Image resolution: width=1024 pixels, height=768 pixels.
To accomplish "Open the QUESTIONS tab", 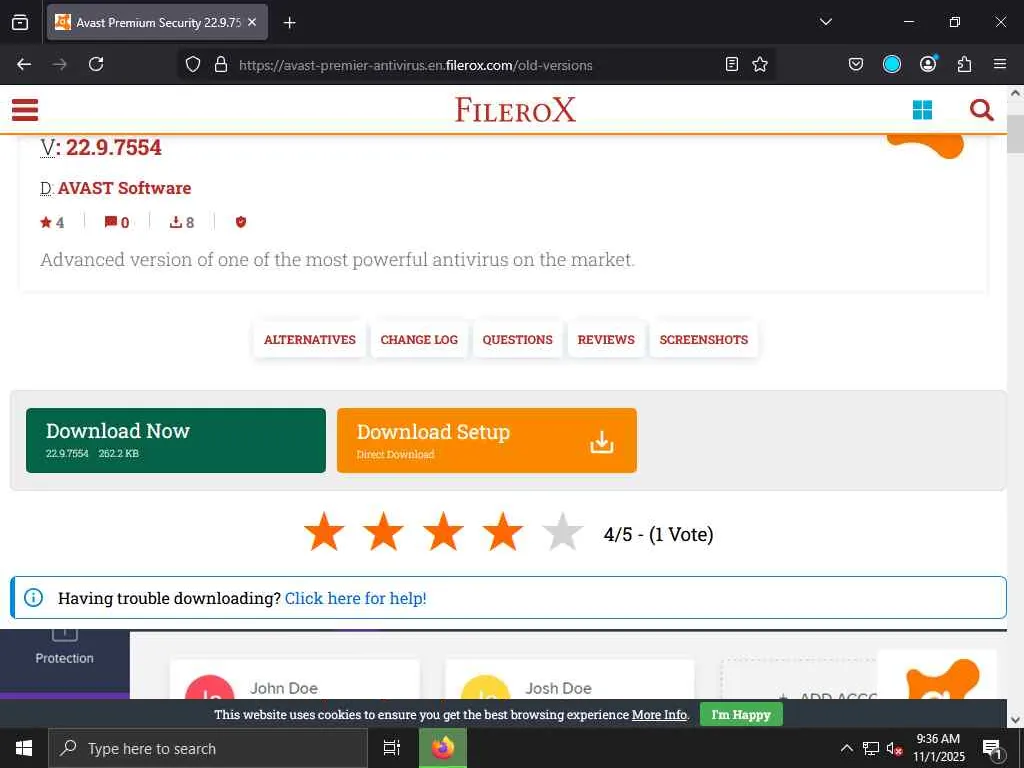I will [x=517, y=340].
